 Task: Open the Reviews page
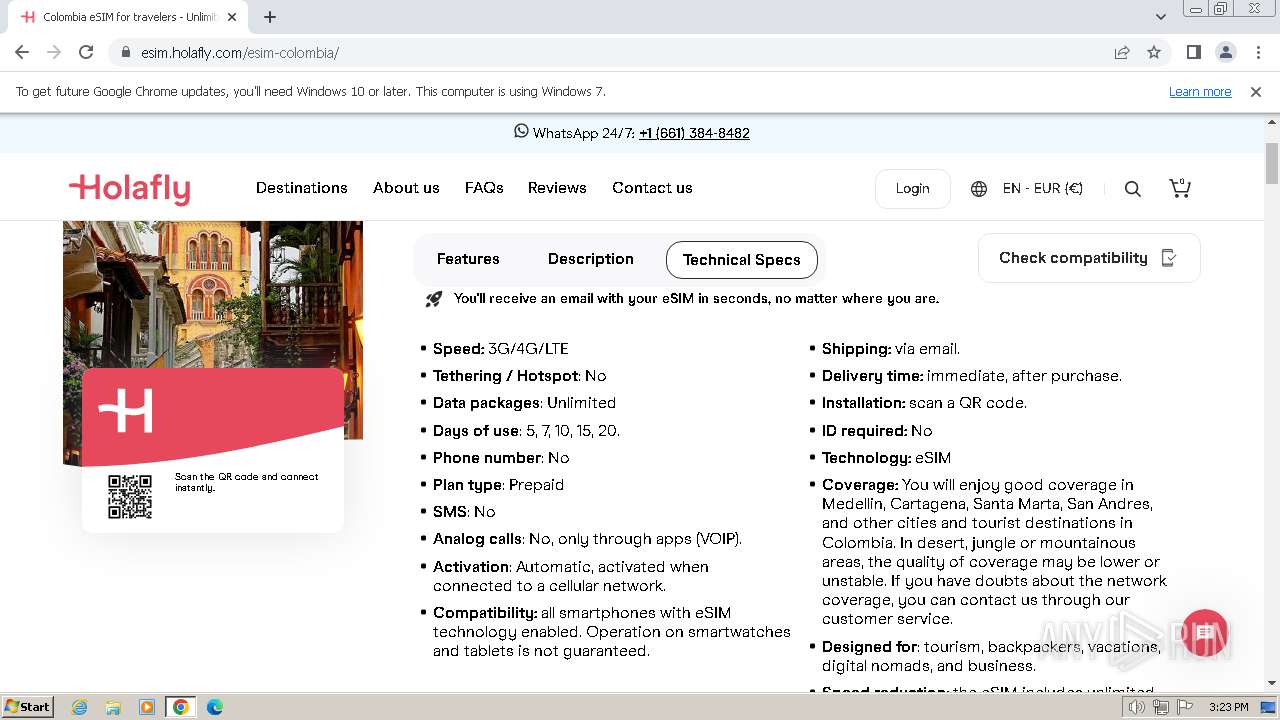(557, 188)
